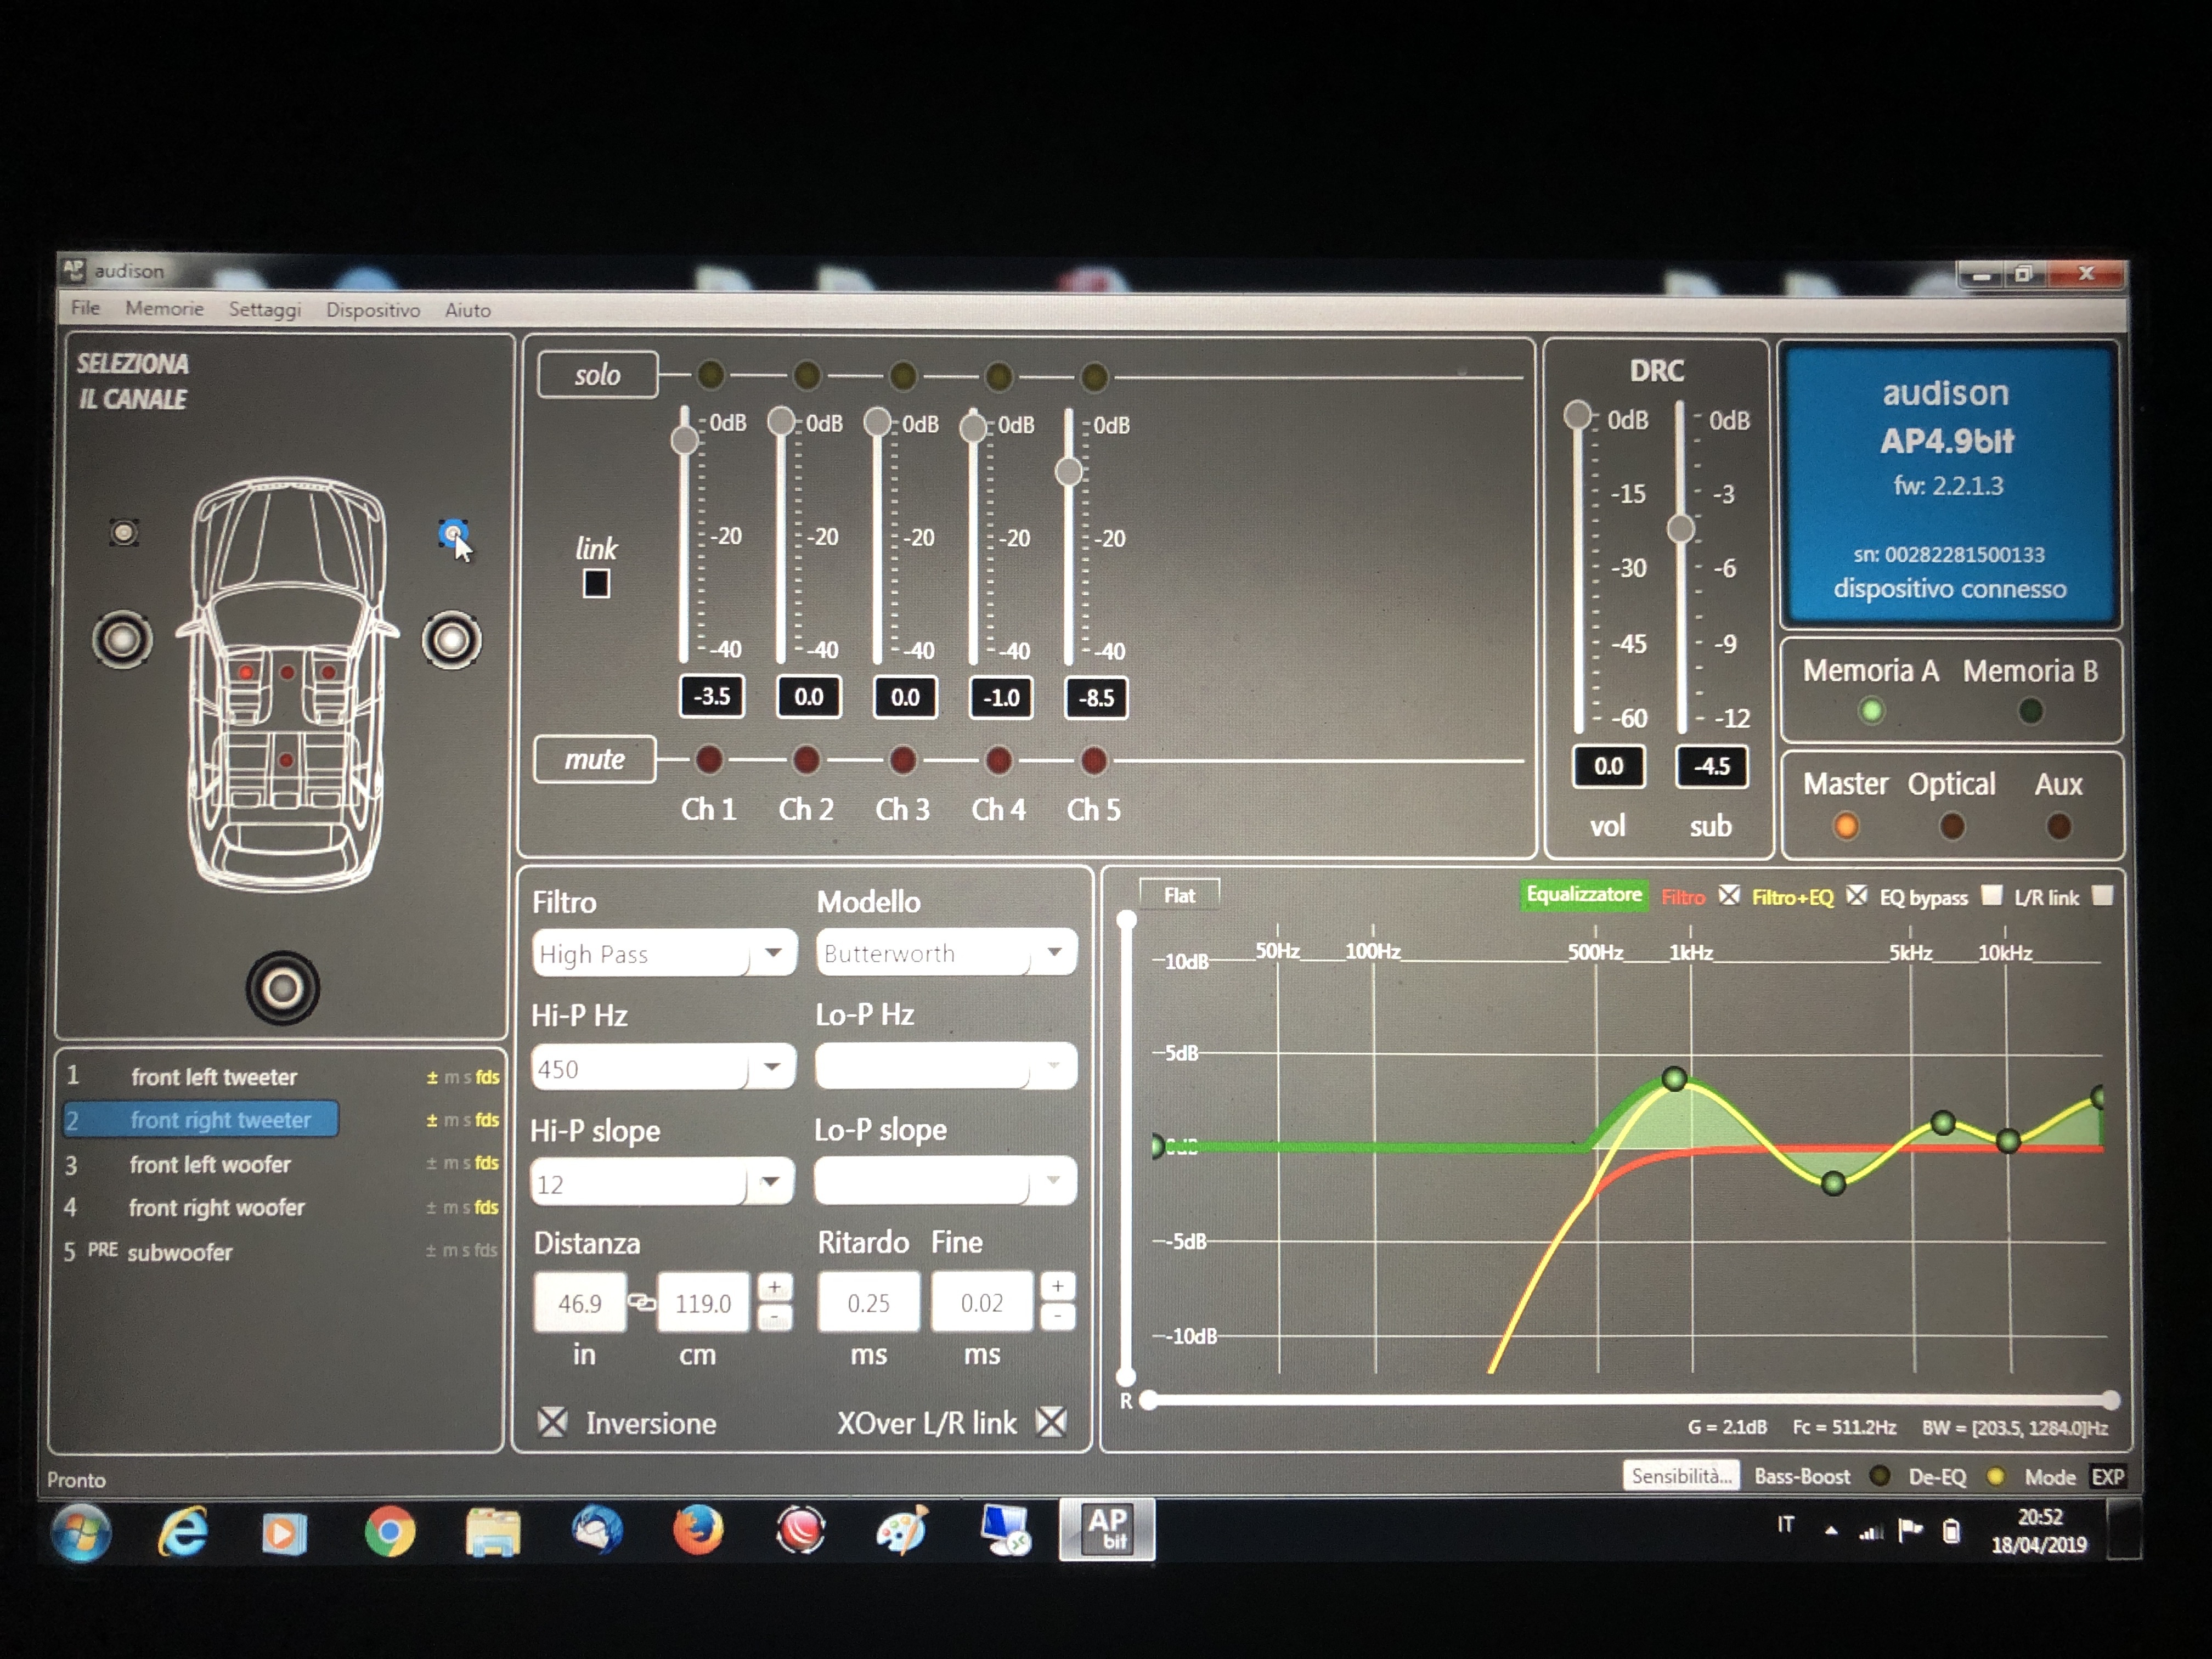Toggle the Filtro curve checkbox
Screen dimensions: 2212x1659
click(1729, 896)
